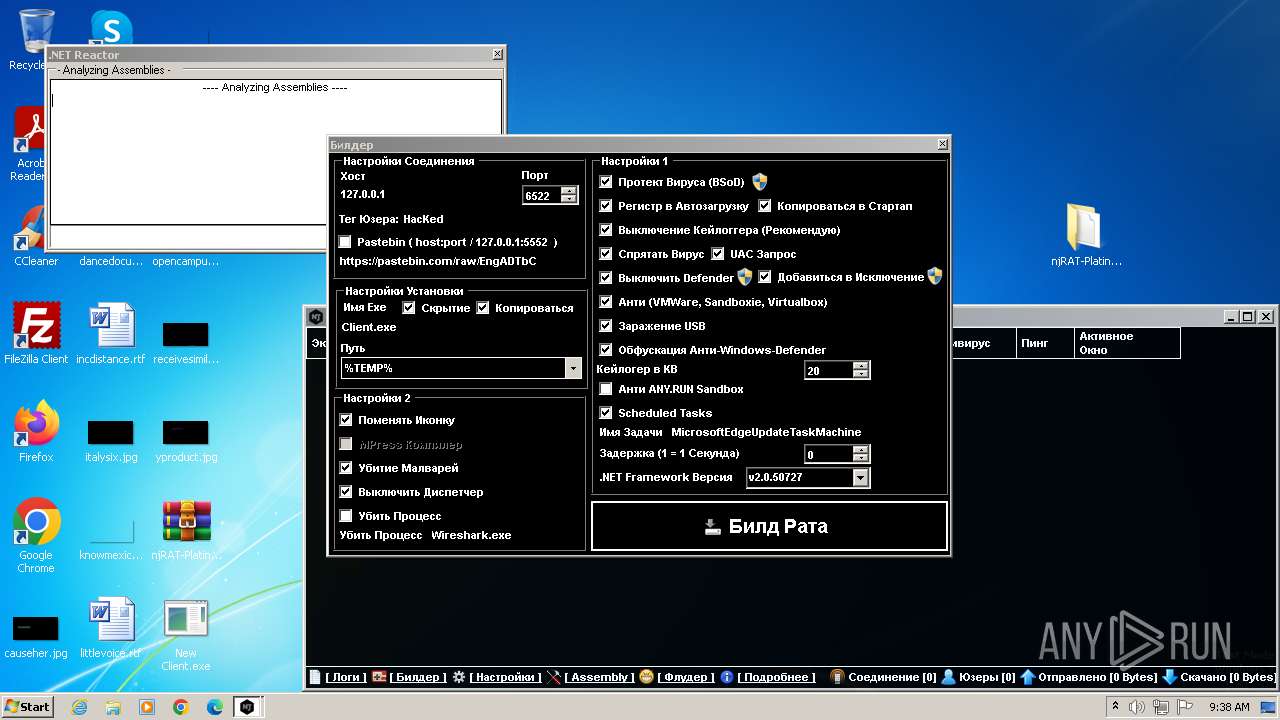Toggle Выключение Кейлоггера checkbox

click(x=605, y=230)
